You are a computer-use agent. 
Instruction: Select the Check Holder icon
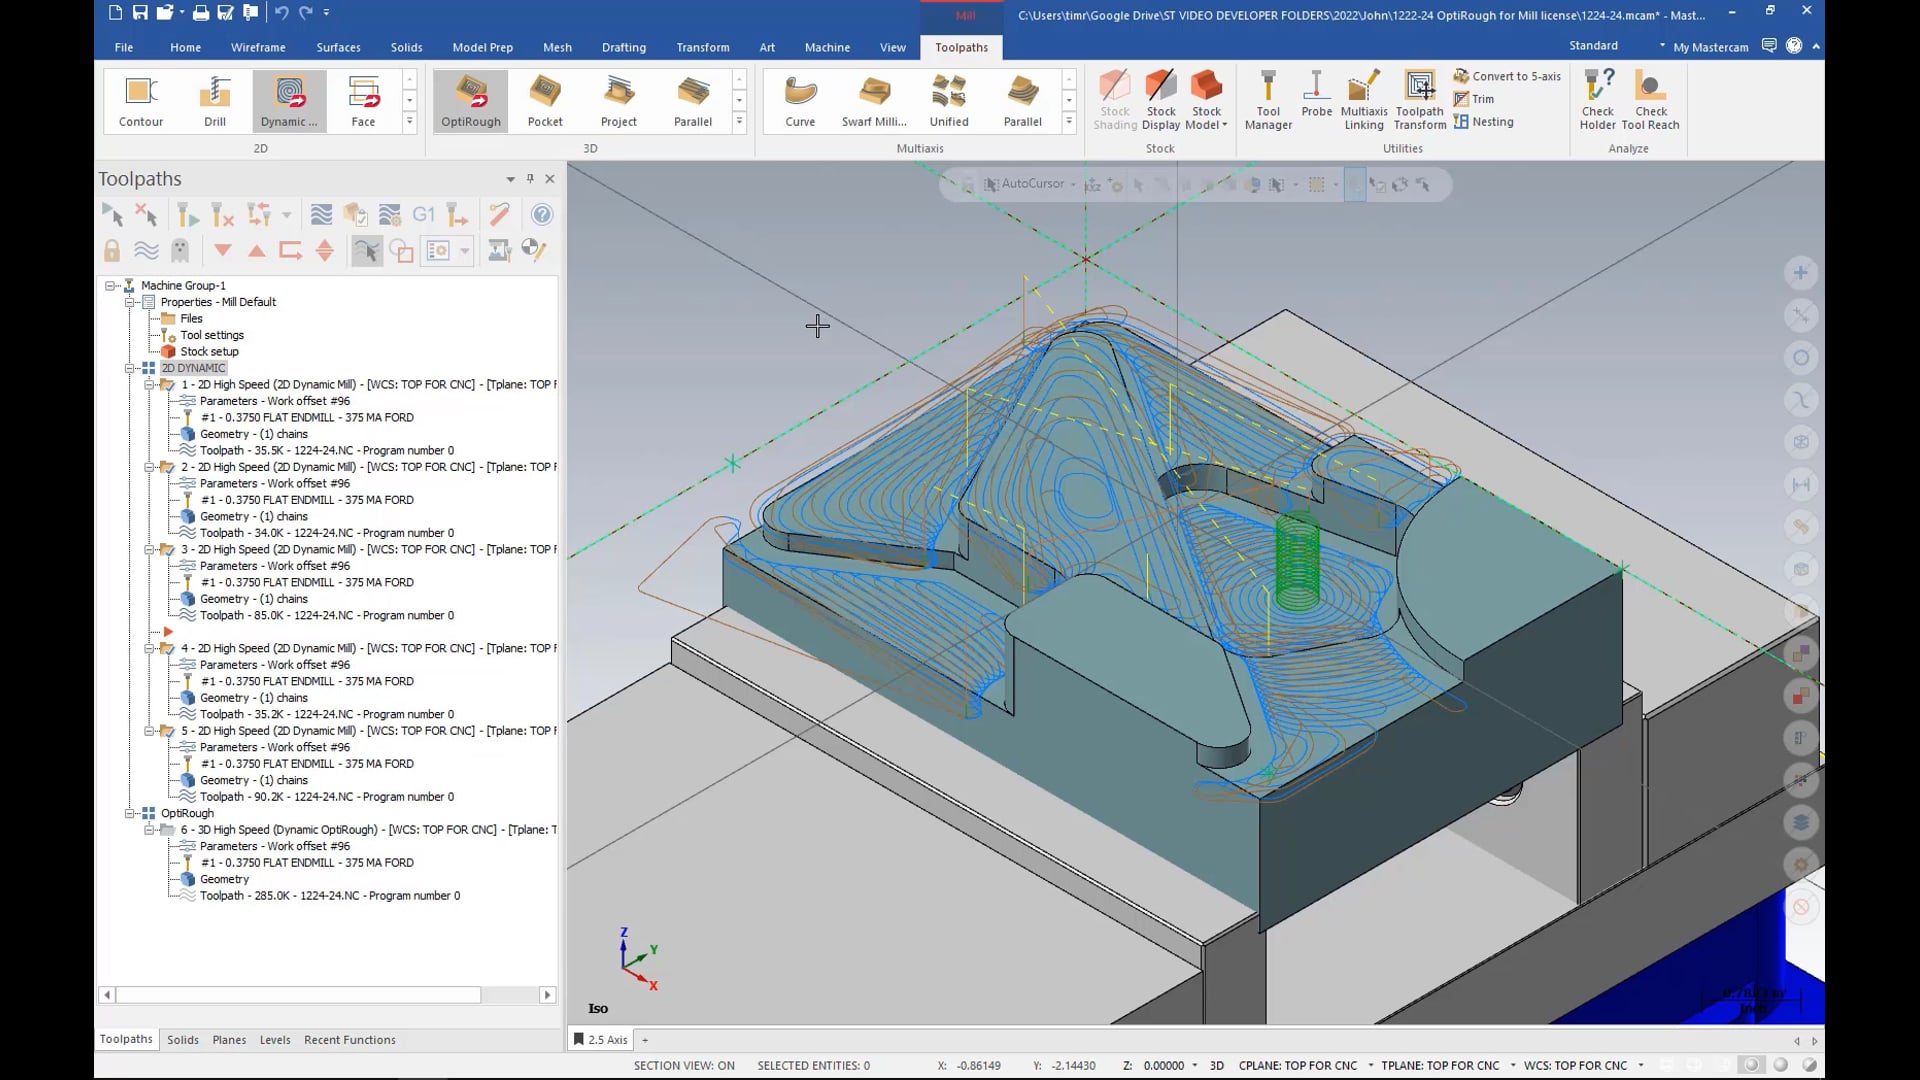point(1598,100)
